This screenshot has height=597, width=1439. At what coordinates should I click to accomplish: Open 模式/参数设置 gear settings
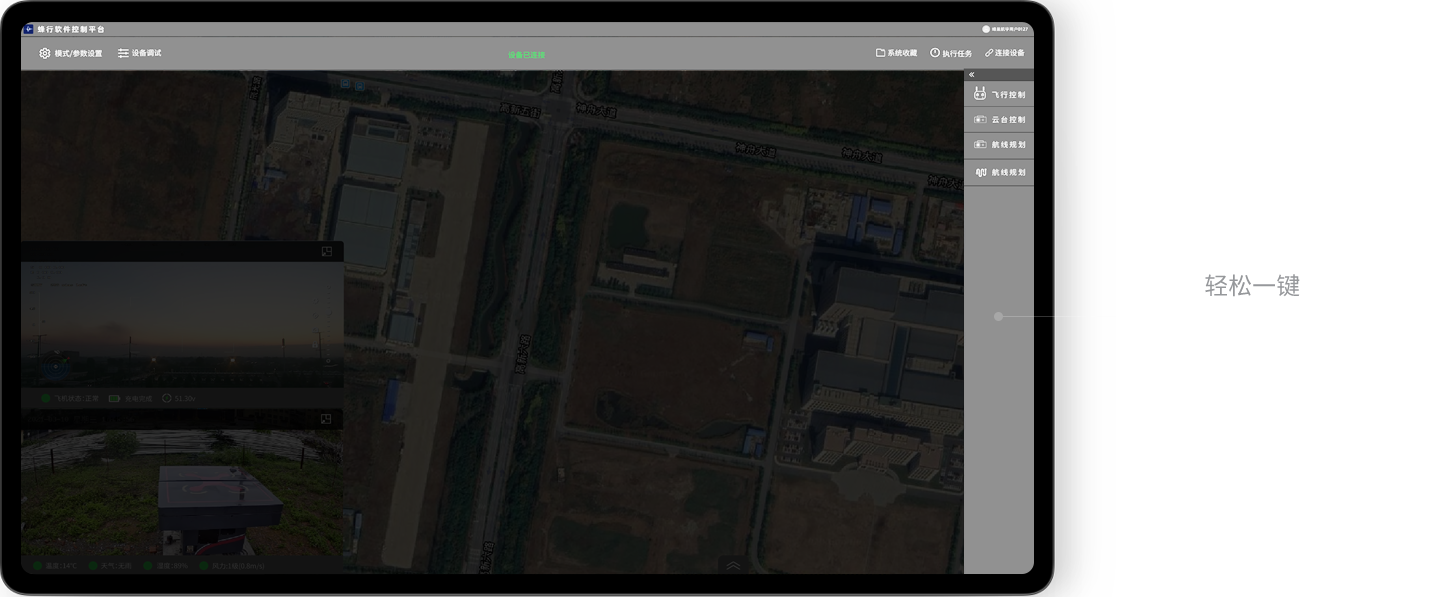[70, 53]
